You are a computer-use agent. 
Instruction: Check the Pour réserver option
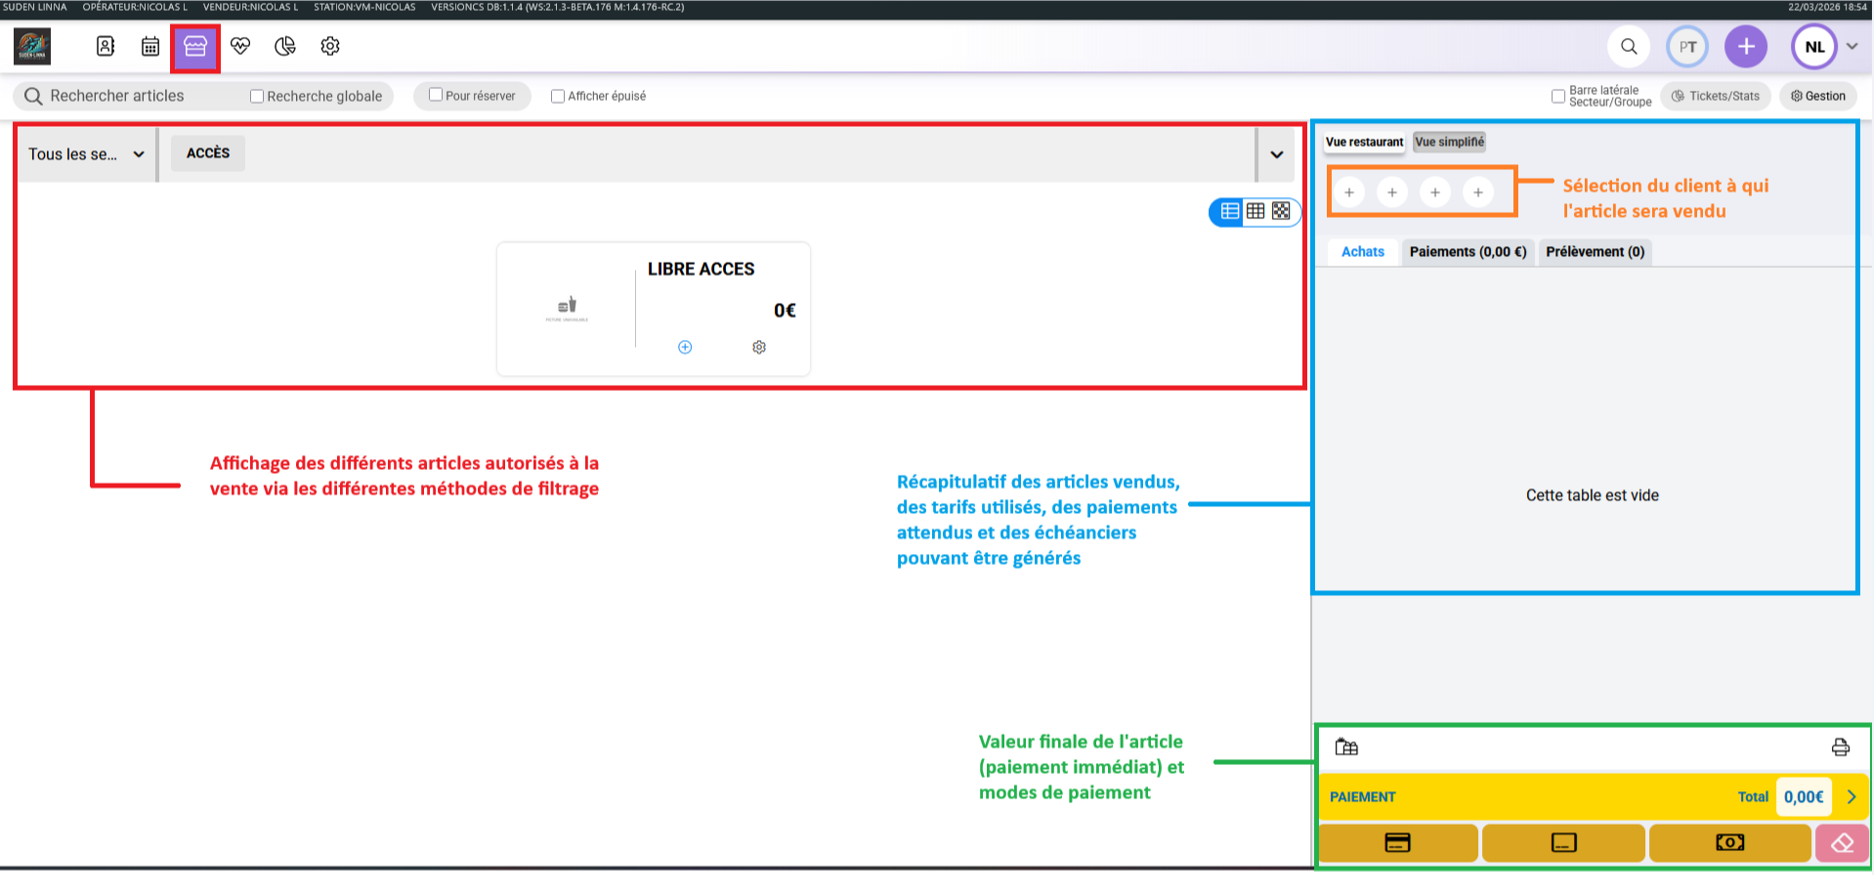(x=436, y=95)
